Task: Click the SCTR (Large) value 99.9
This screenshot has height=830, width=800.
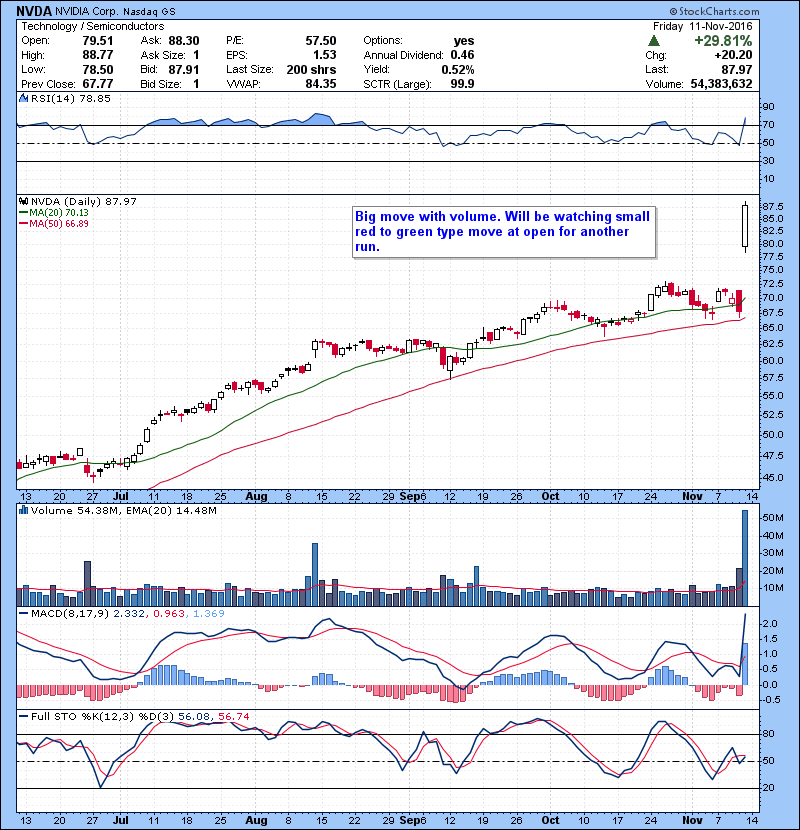Action: point(462,84)
